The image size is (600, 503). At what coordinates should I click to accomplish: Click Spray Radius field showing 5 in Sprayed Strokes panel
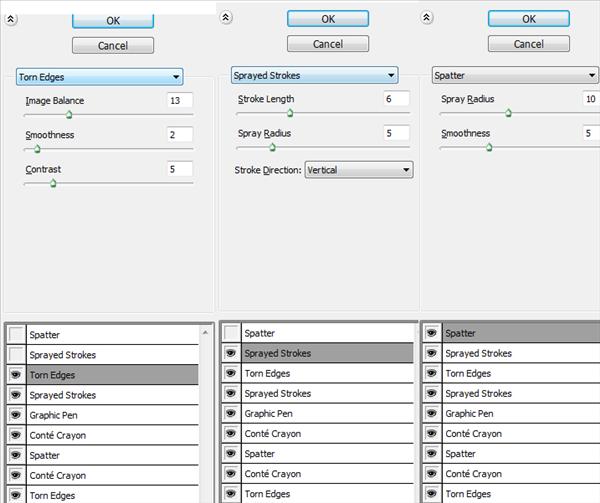pos(396,133)
